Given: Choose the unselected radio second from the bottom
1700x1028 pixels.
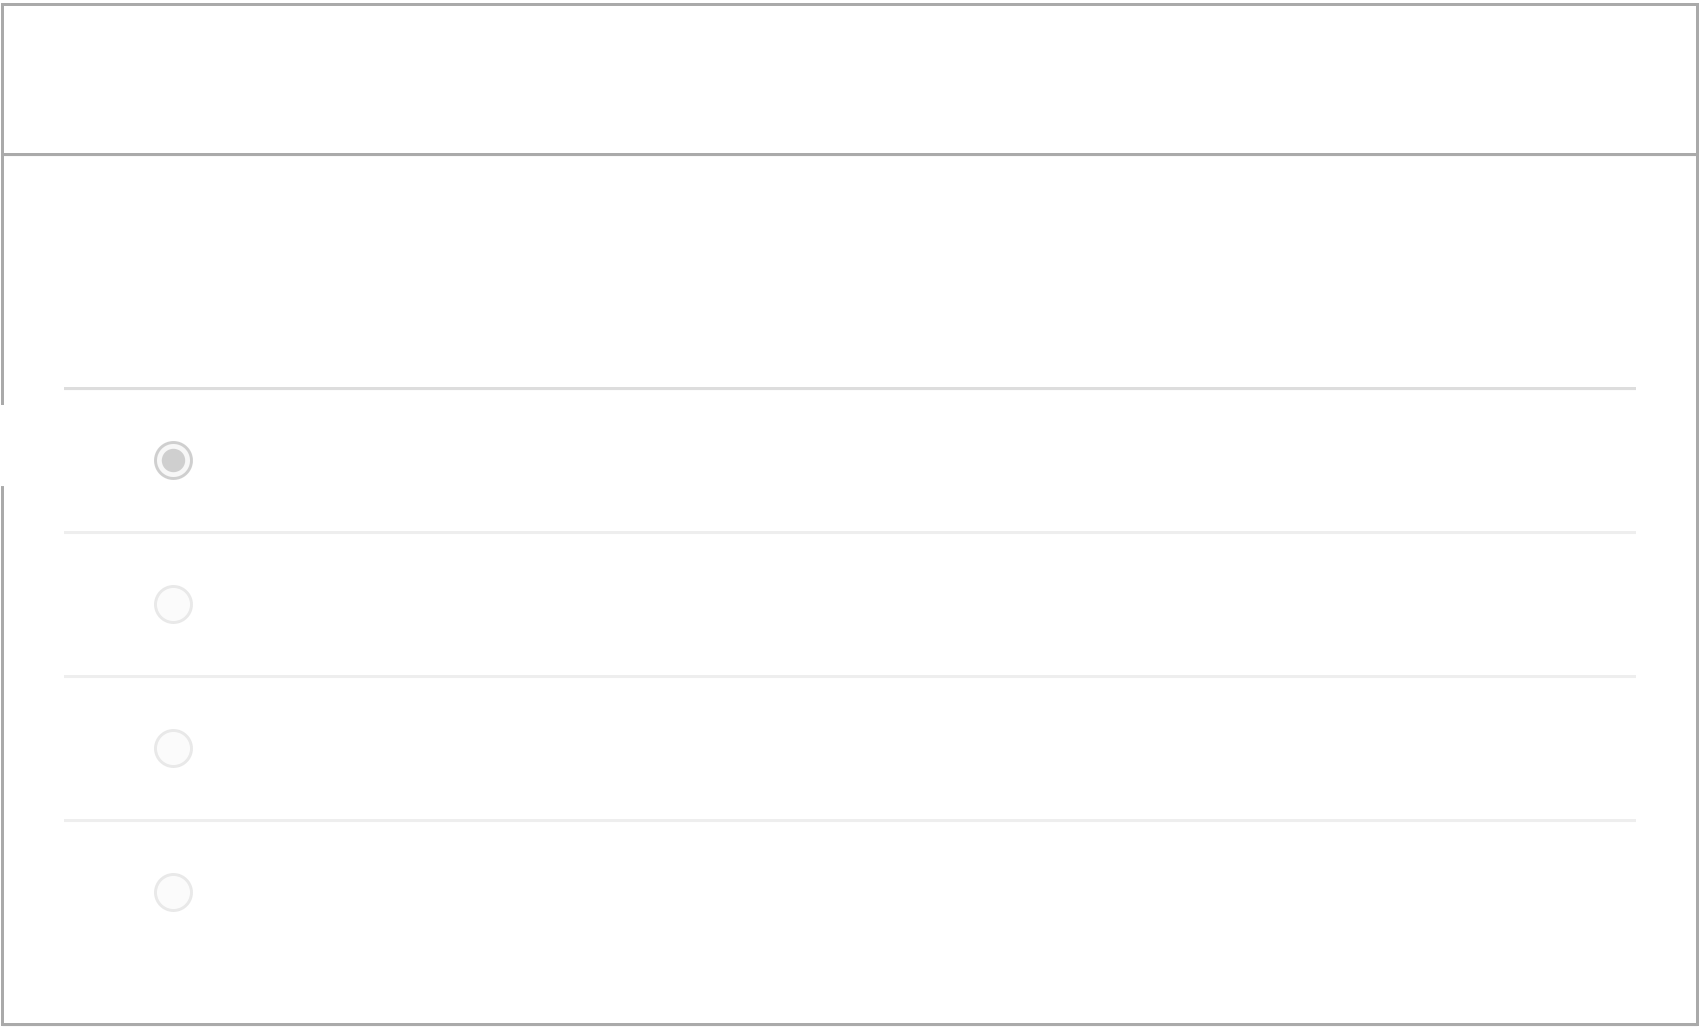Looking at the screenshot, I should 173,748.
